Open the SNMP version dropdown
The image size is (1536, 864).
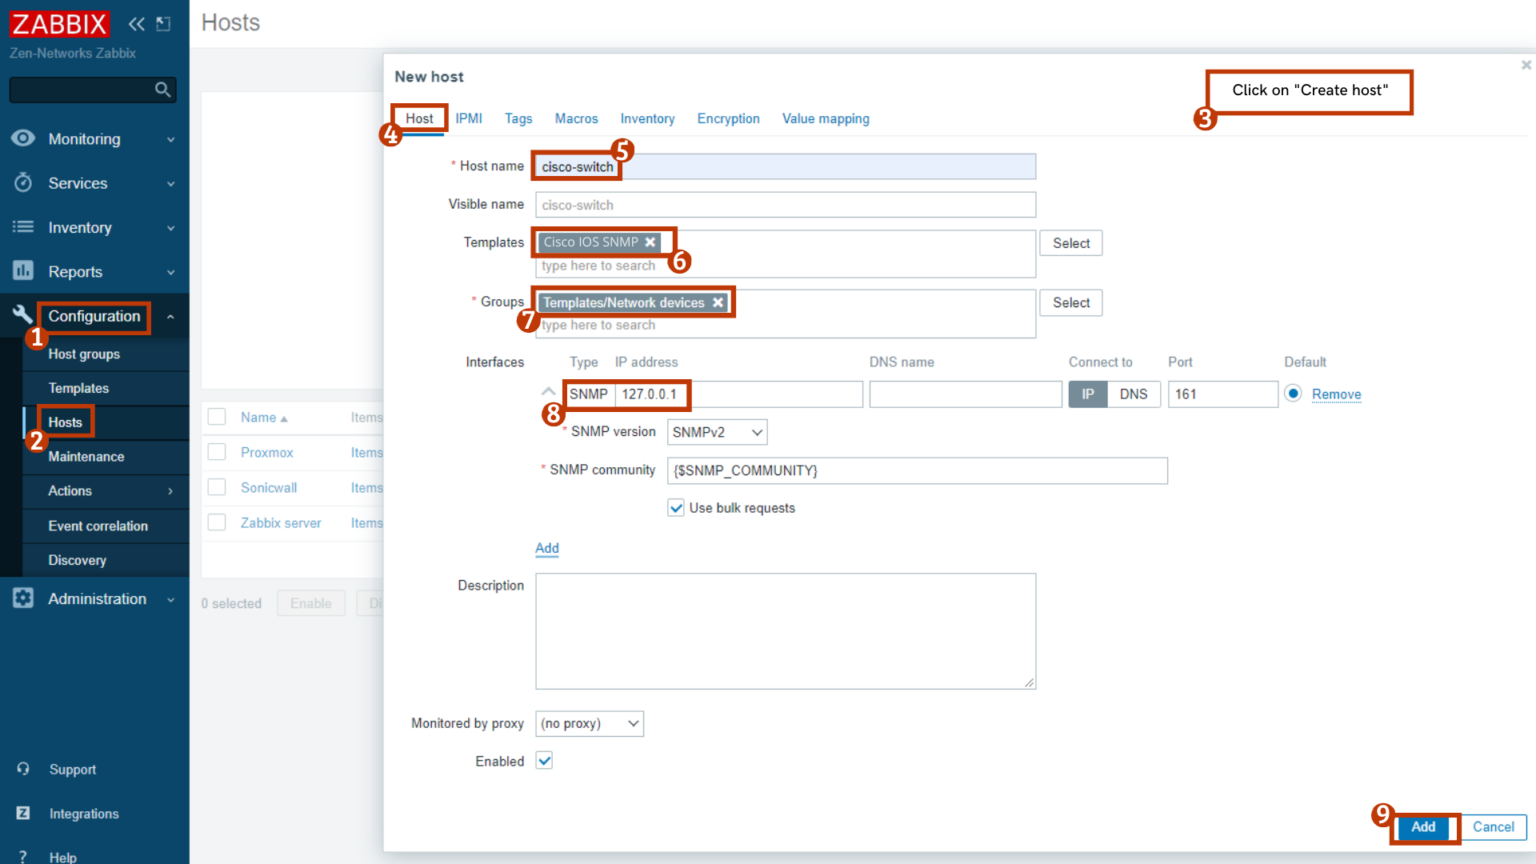[x=716, y=432]
